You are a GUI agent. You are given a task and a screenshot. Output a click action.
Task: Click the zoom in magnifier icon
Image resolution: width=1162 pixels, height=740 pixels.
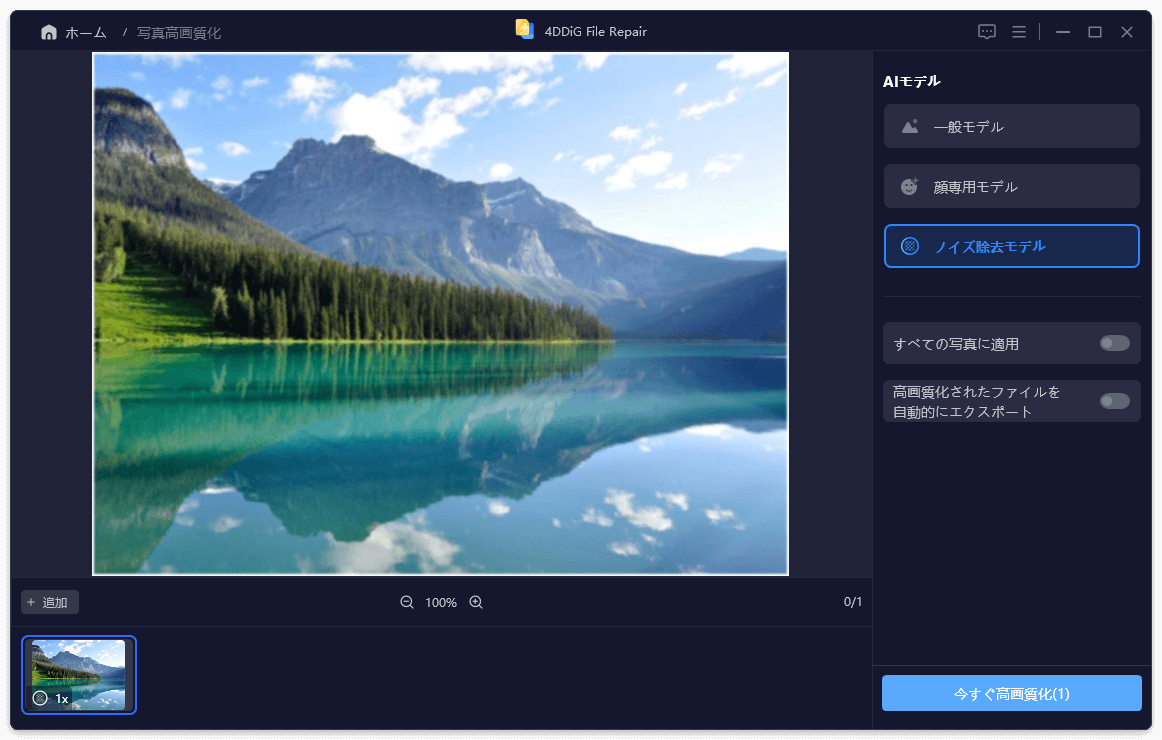[x=476, y=602]
